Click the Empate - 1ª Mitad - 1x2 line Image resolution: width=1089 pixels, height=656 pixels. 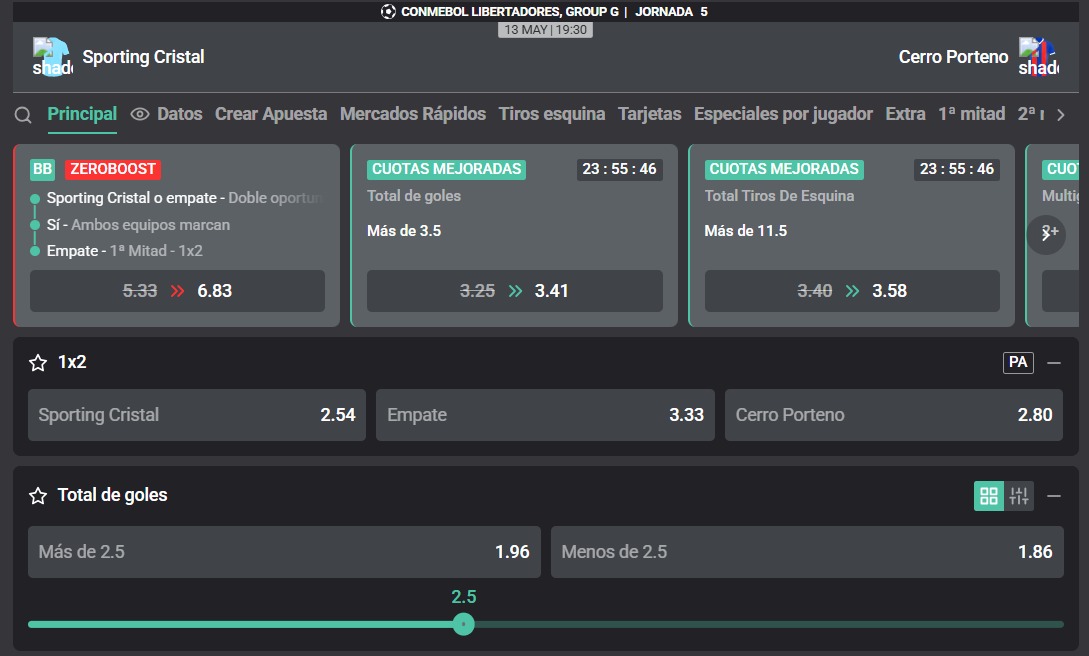[124, 251]
